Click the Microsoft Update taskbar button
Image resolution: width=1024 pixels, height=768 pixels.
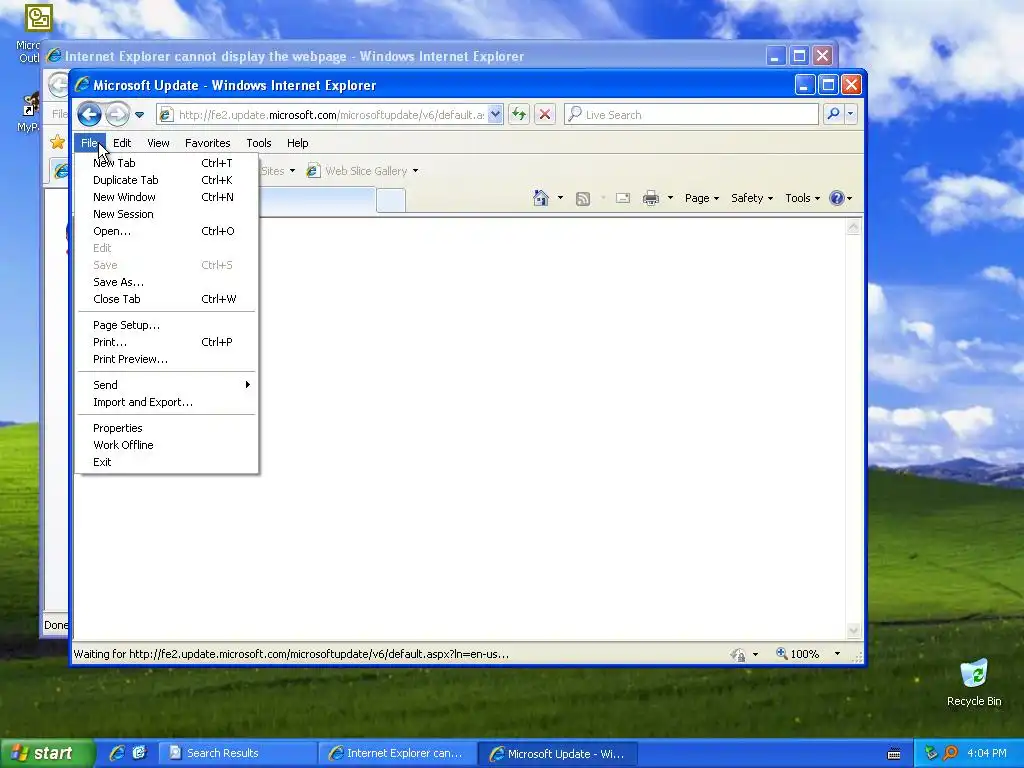558,754
